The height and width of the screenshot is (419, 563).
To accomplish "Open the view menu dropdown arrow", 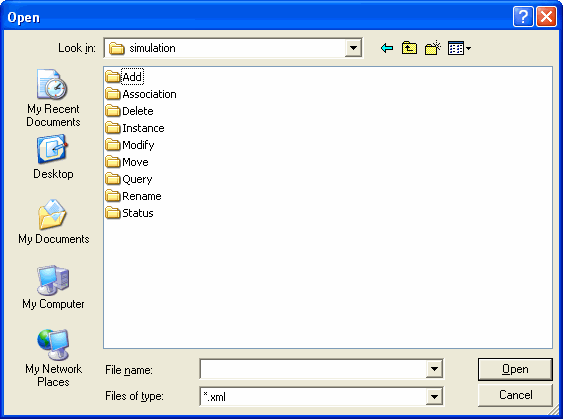I will point(468,48).
